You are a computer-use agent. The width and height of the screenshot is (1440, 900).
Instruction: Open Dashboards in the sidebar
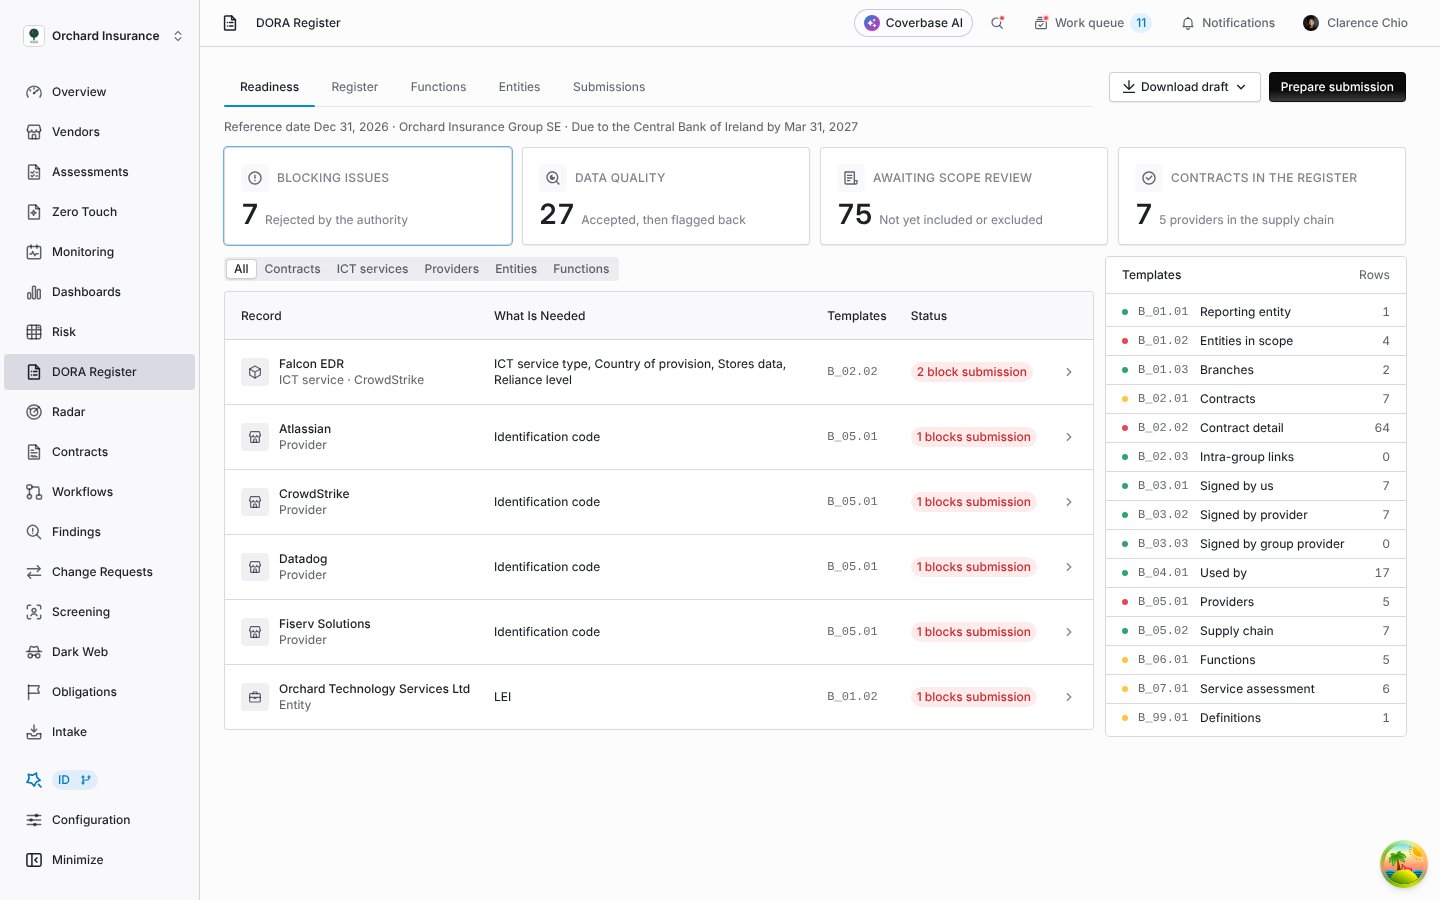pos(99,292)
